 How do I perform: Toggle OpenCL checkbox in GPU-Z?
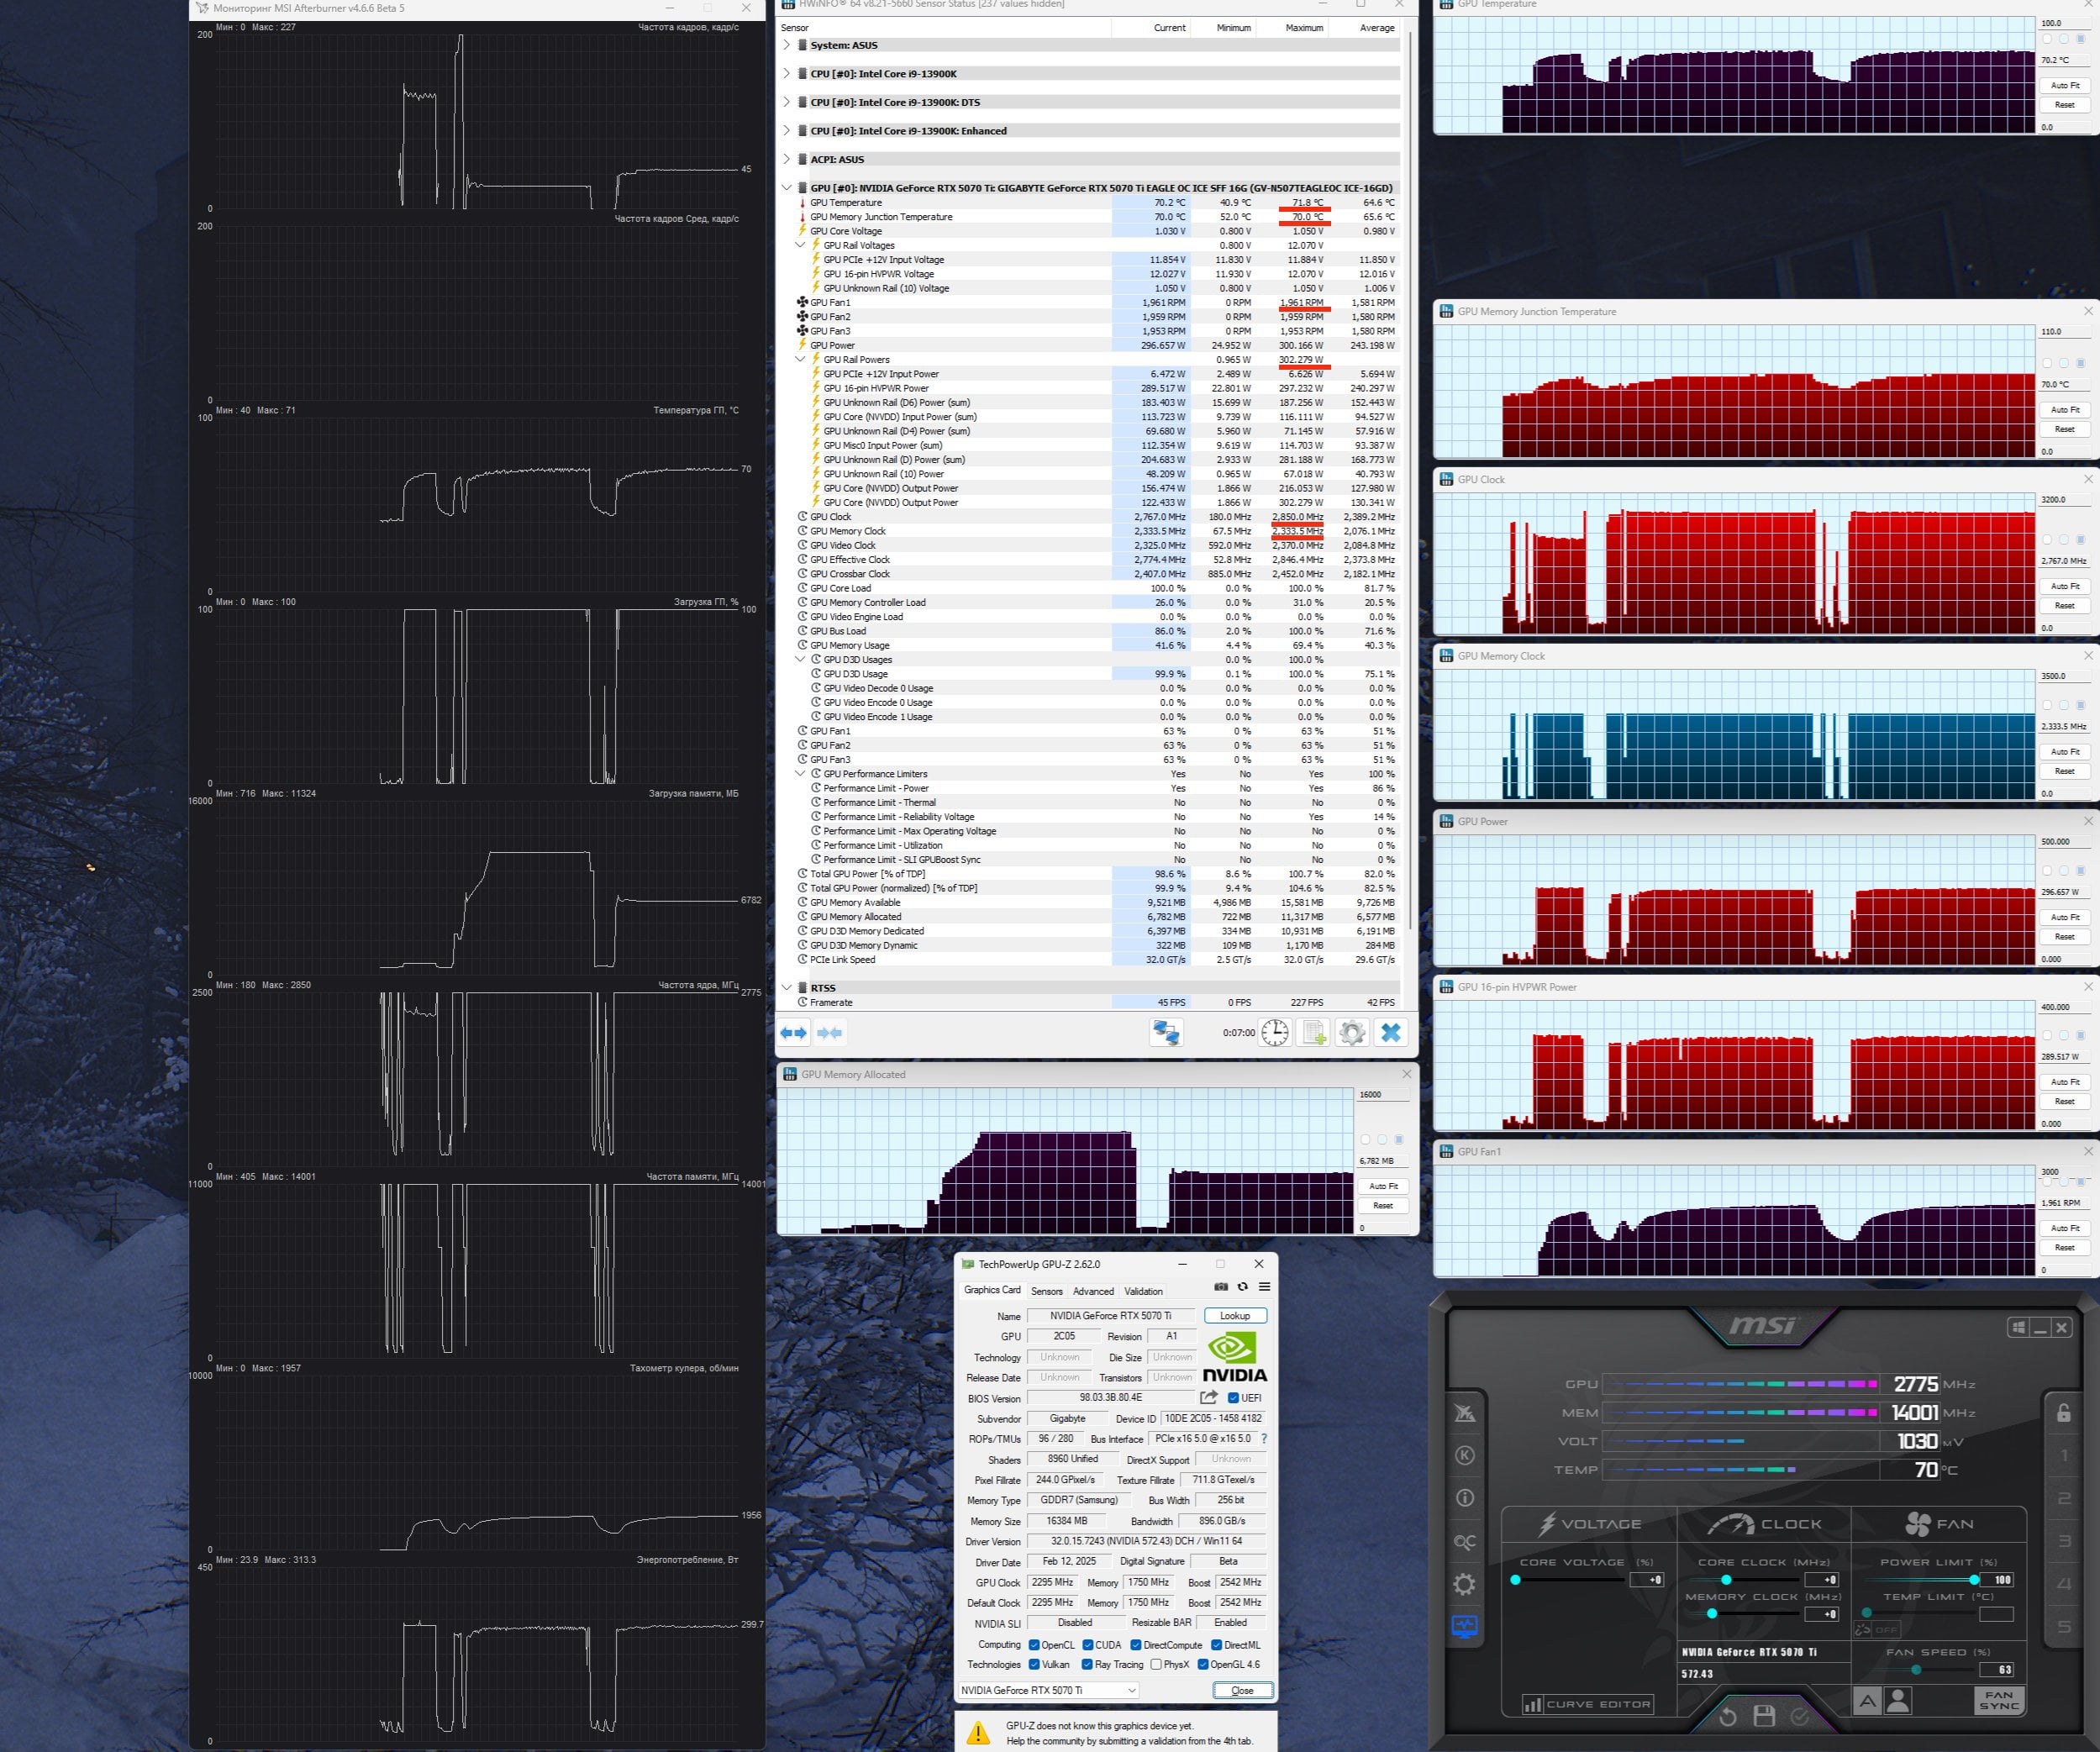(1034, 1645)
